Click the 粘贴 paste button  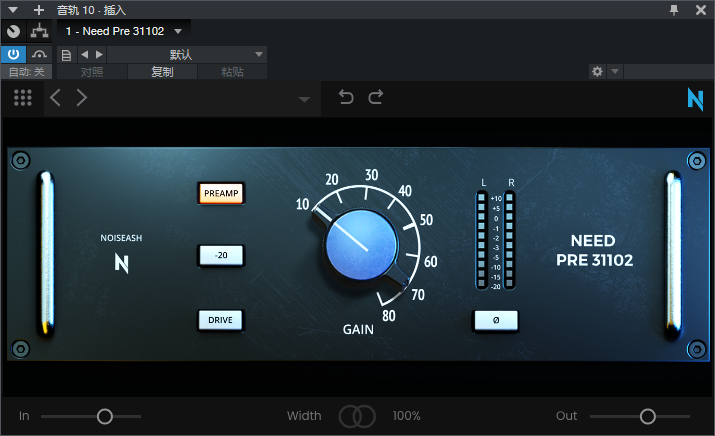pyautogui.click(x=232, y=72)
